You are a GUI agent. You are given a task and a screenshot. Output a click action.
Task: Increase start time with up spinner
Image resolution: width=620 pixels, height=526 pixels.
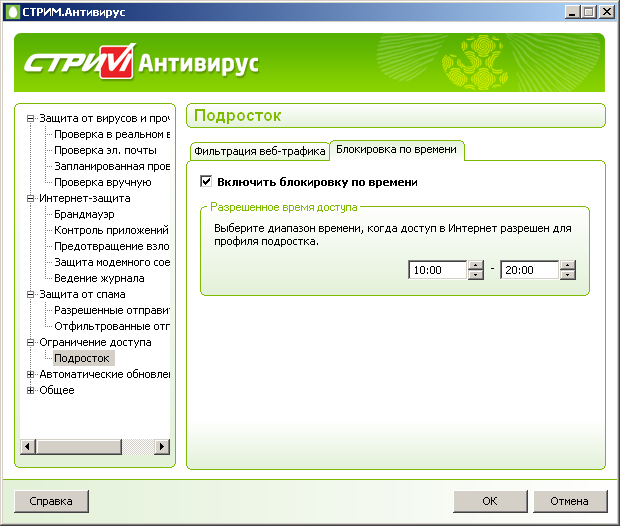(476, 265)
